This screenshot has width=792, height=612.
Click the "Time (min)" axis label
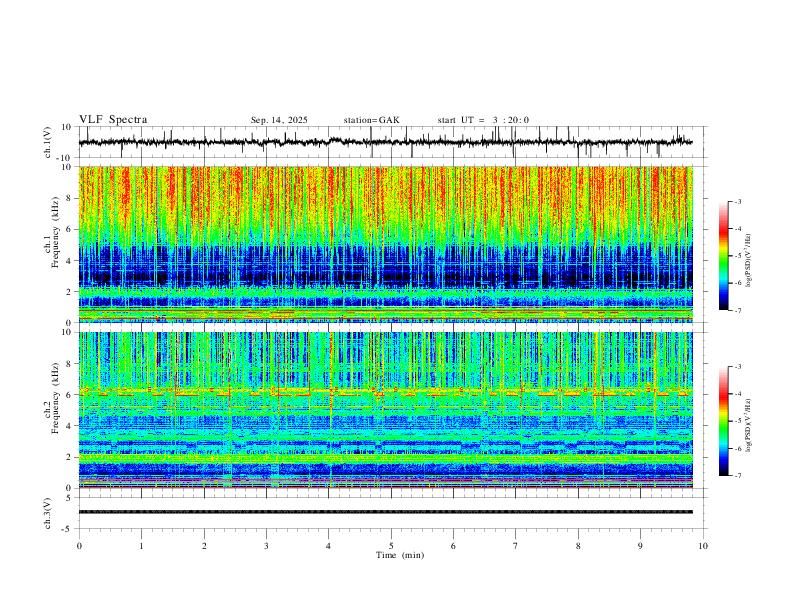coord(400,555)
